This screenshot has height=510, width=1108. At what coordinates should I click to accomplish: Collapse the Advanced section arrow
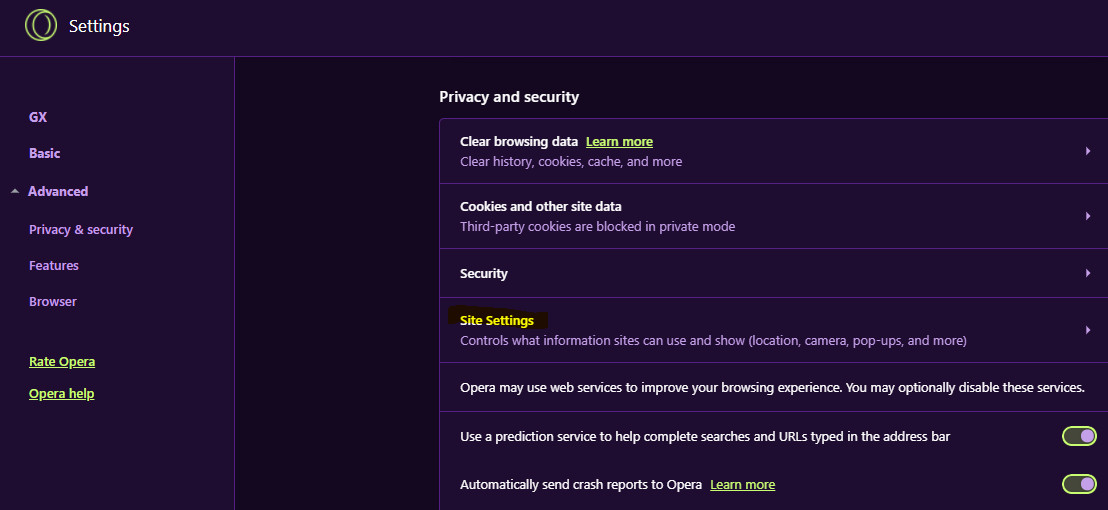tap(15, 191)
